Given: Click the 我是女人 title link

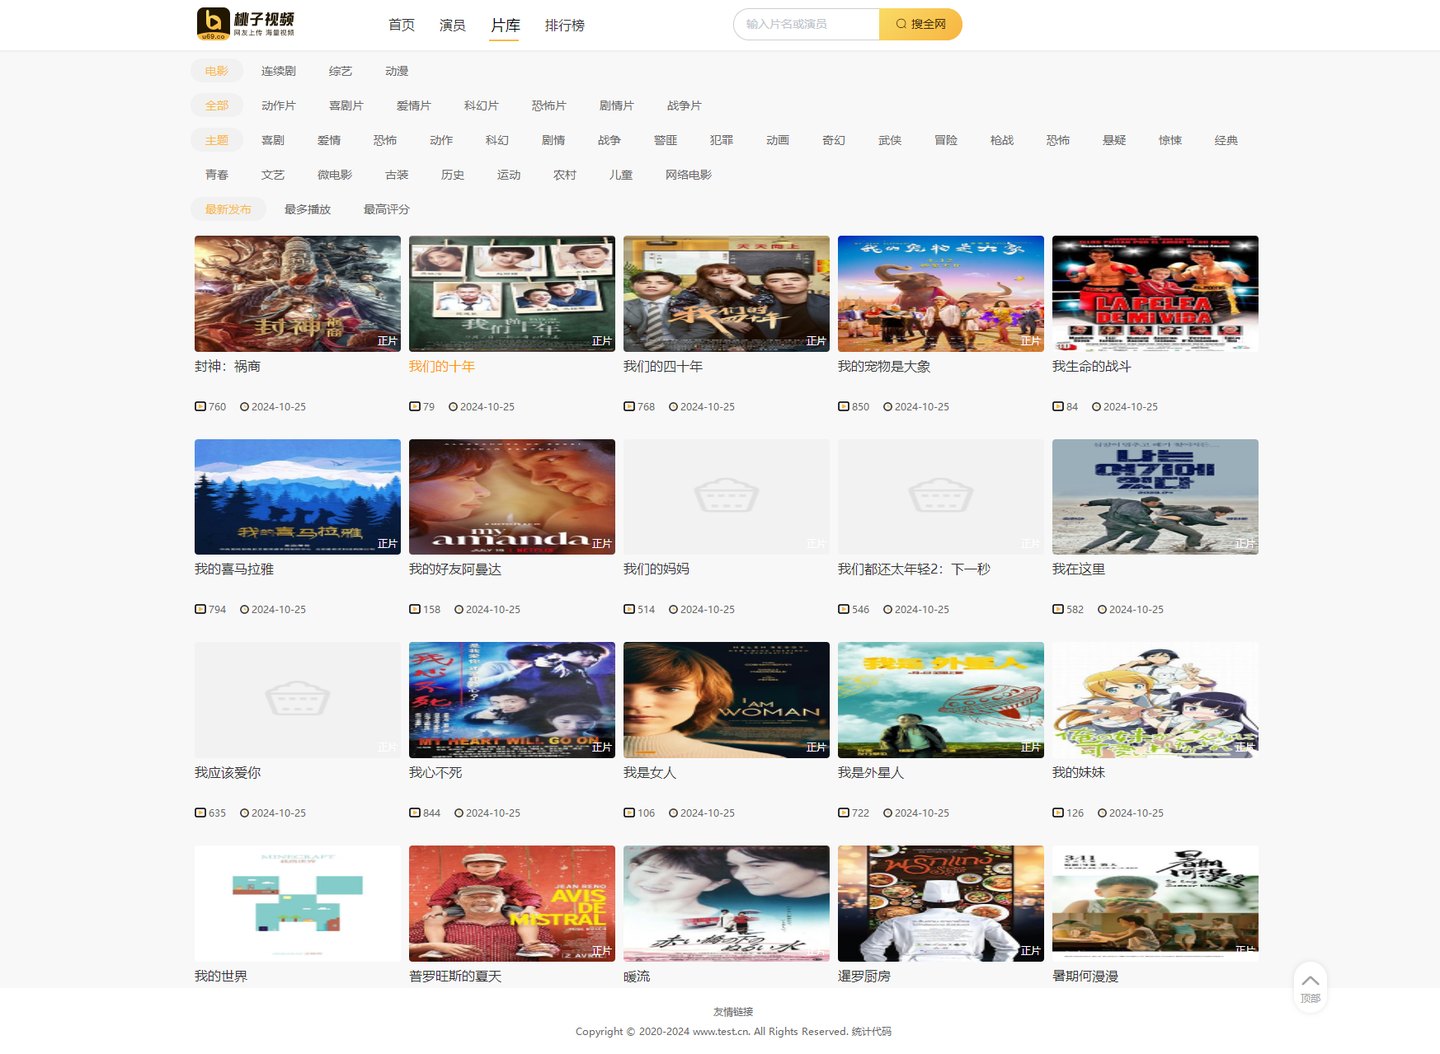Looking at the screenshot, I should 650,773.
